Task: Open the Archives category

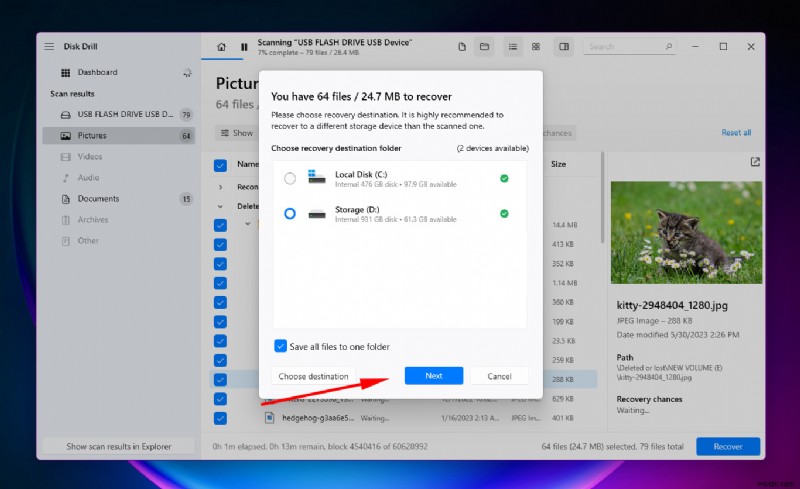Action: 119,219
